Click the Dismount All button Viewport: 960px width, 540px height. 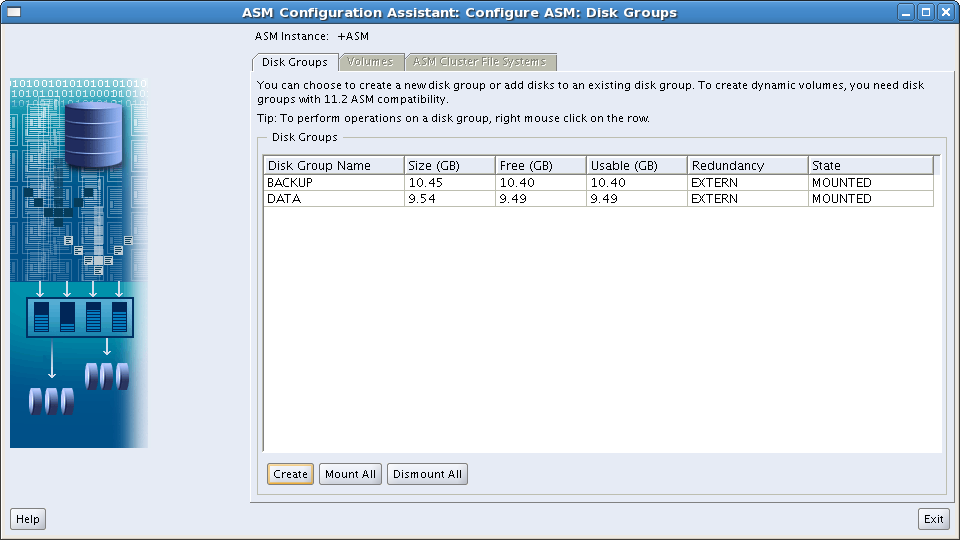coord(427,474)
